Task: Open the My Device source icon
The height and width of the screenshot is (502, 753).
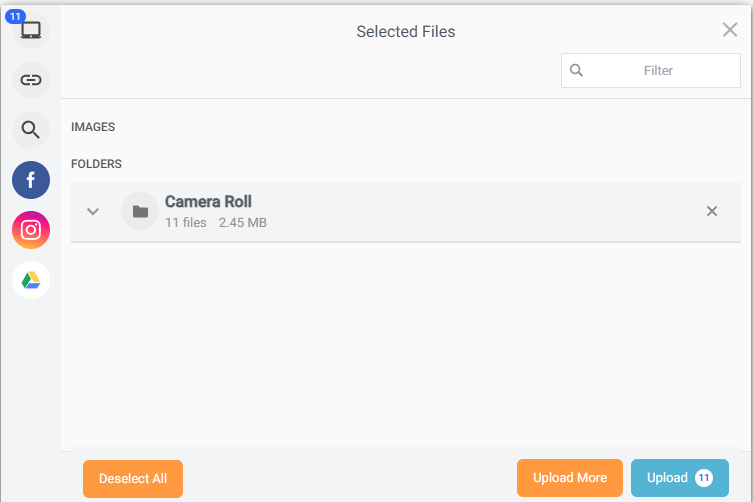Action: click(x=31, y=30)
